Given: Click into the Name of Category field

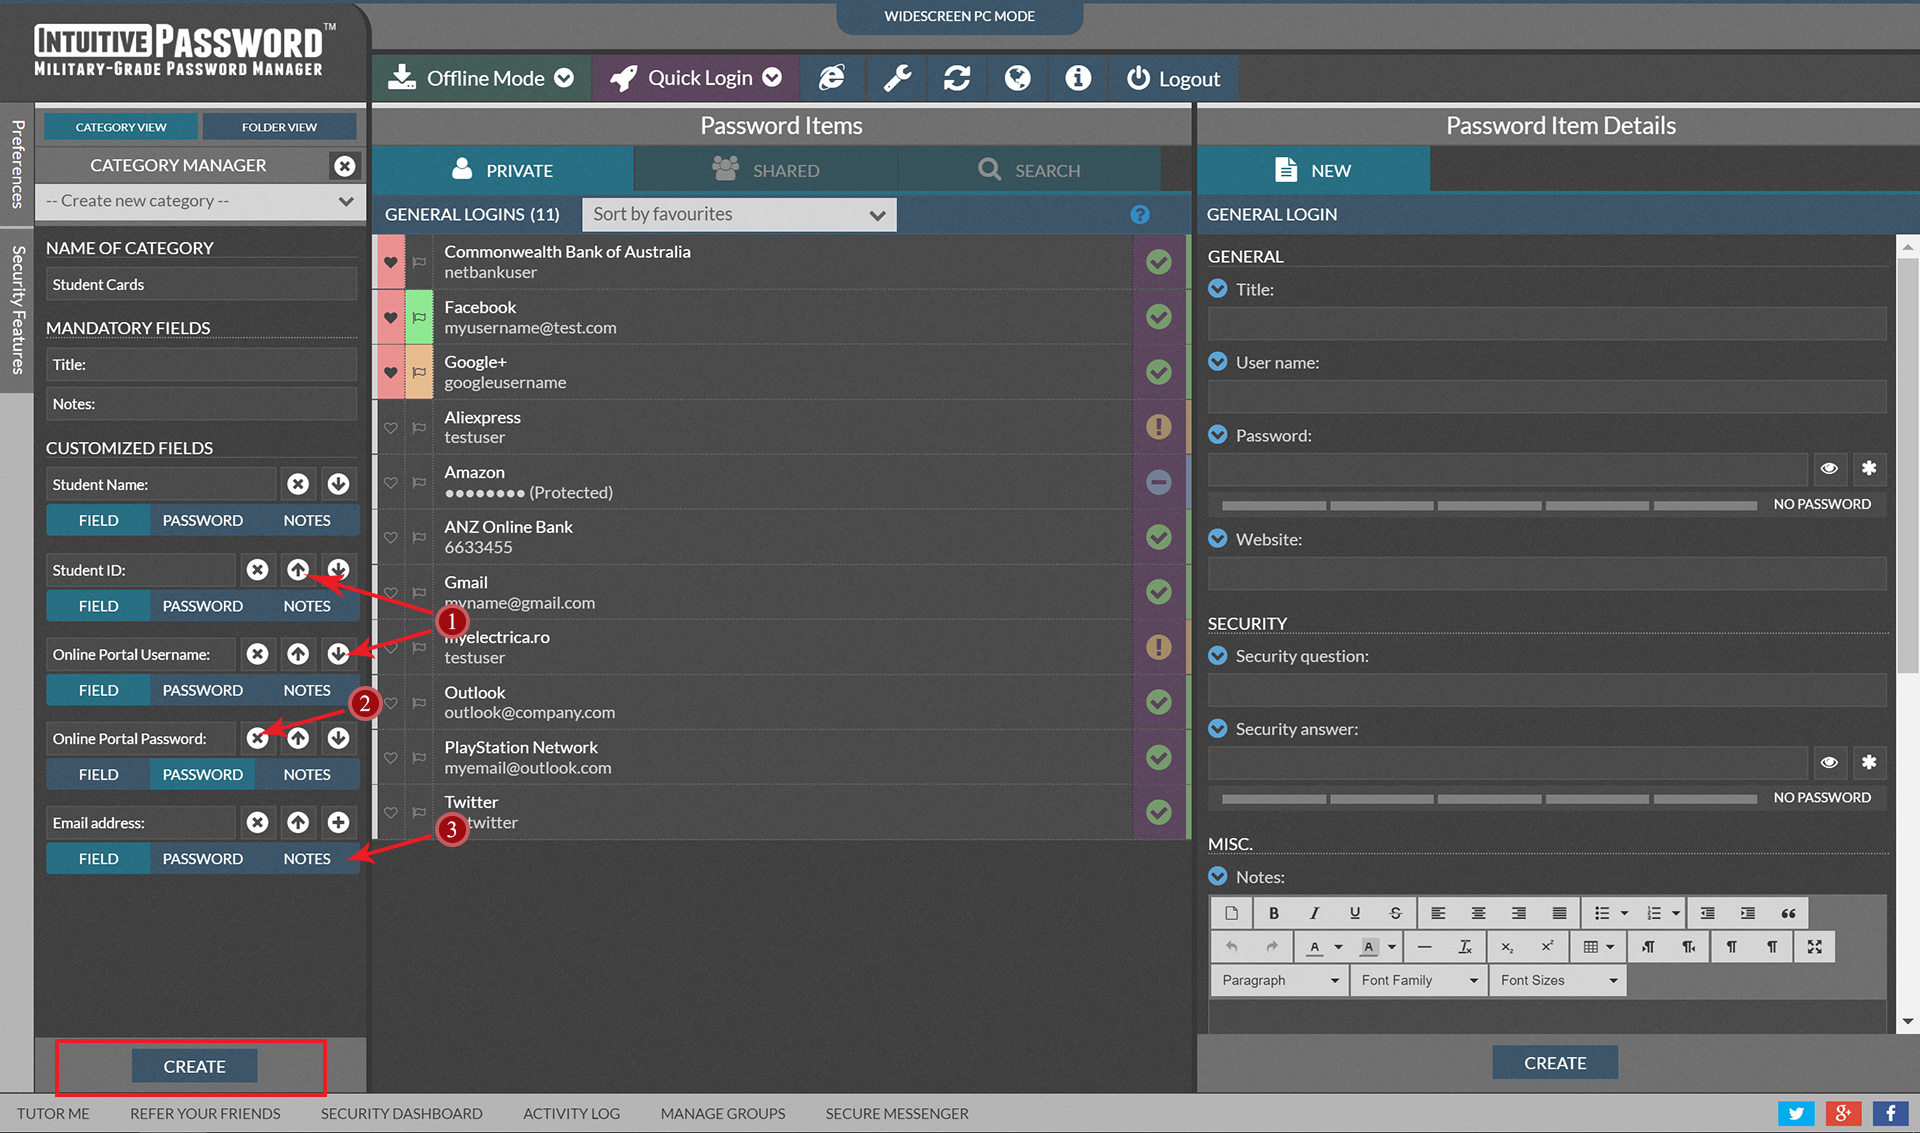Looking at the screenshot, I should point(201,284).
